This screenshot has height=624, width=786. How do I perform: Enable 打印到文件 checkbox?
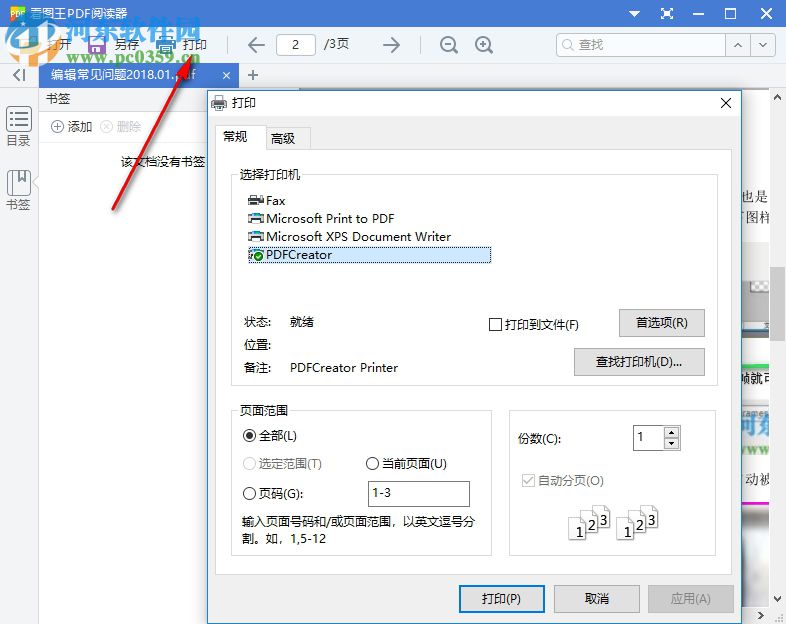(x=495, y=325)
